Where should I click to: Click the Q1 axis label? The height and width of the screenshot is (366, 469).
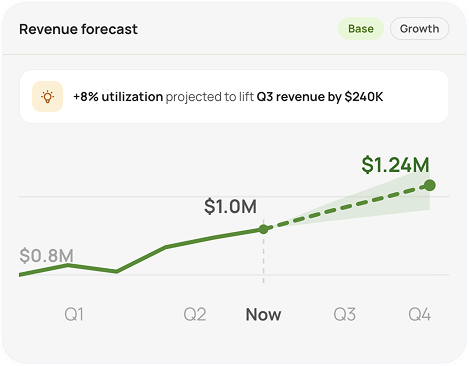pos(74,314)
